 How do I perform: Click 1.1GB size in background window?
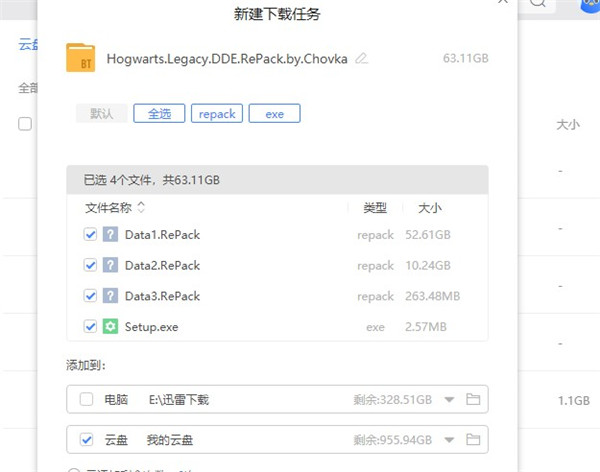click(574, 400)
